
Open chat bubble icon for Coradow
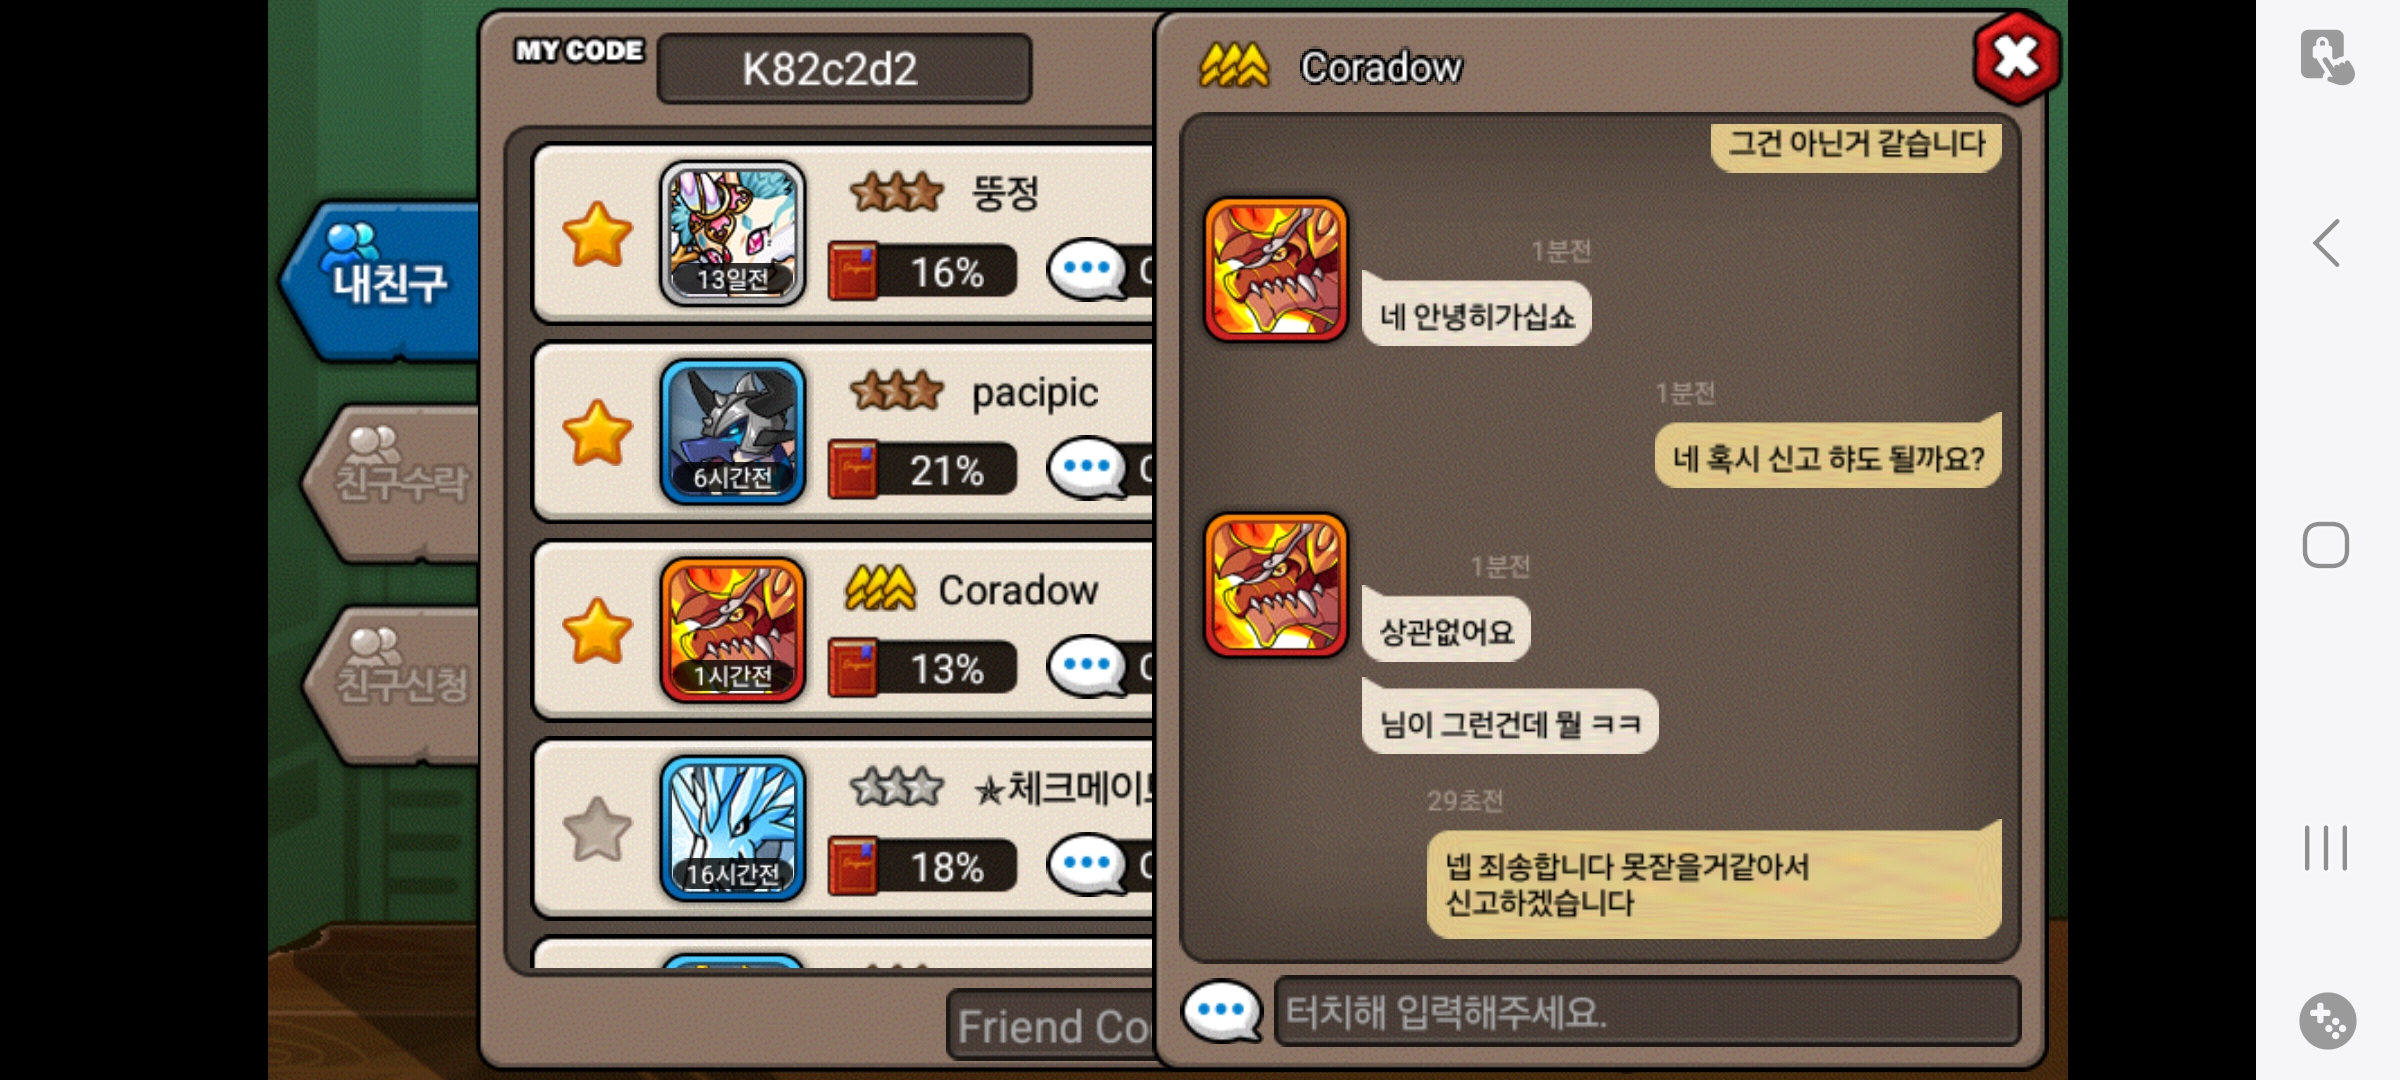(x=1088, y=666)
